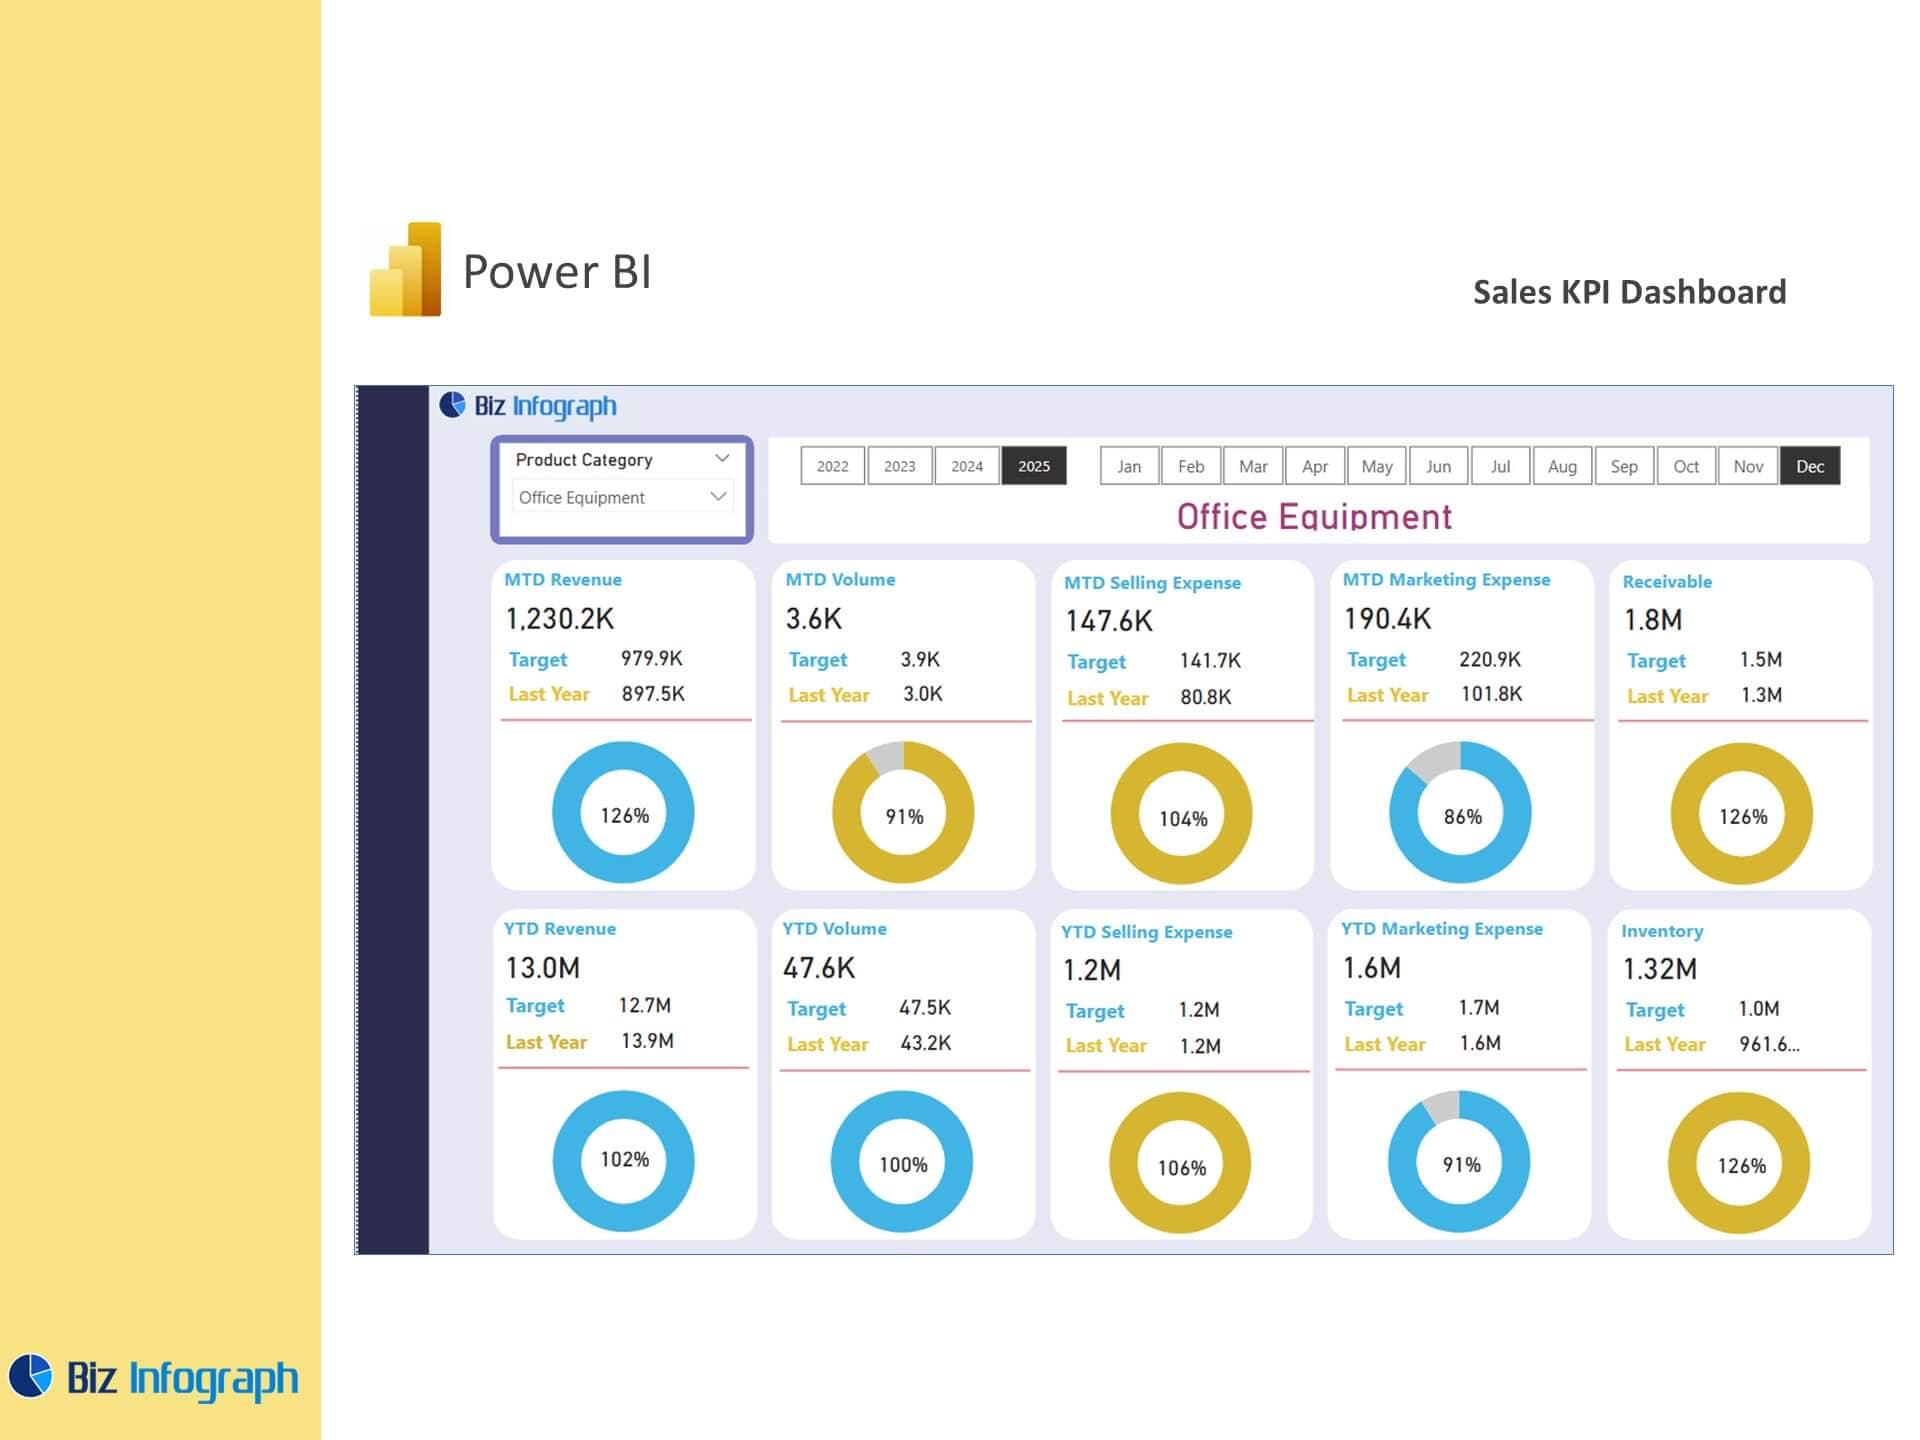Click the YTD Revenue value 13.0M
The height and width of the screenshot is (1440, 1920).
point(543,968)
